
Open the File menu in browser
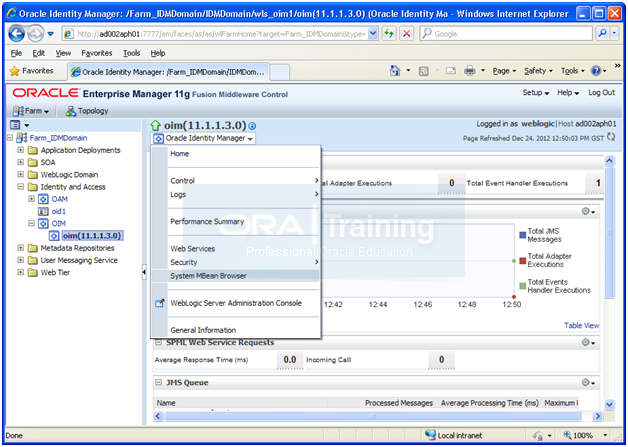coord(16,53)
